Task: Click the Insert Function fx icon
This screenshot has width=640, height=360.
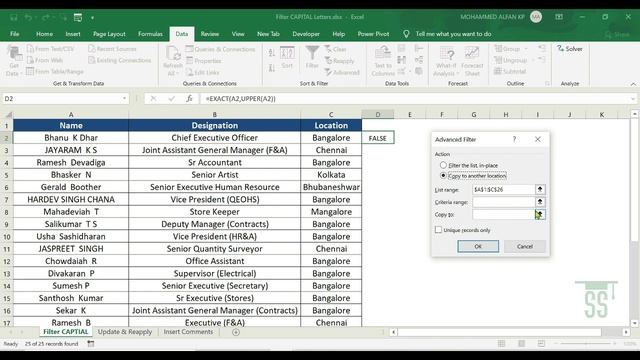Action: point(189,98)
